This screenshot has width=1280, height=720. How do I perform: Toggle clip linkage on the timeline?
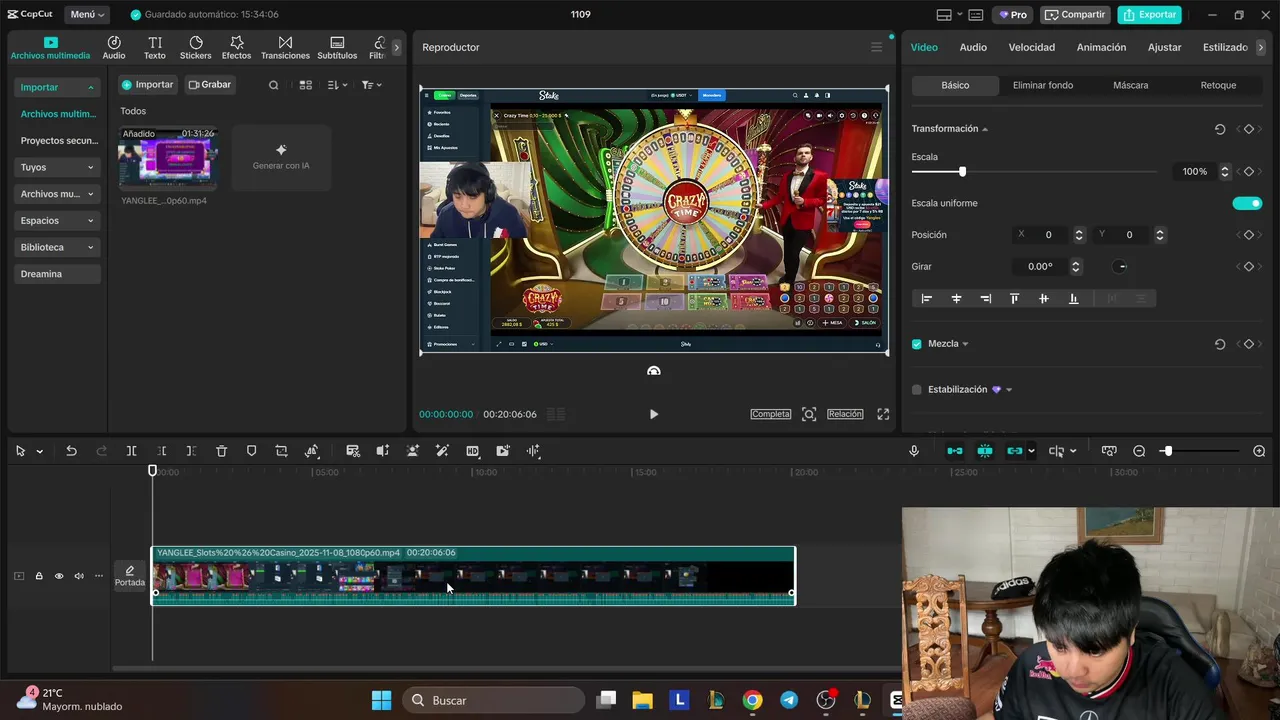click(x=1015, y=451)
